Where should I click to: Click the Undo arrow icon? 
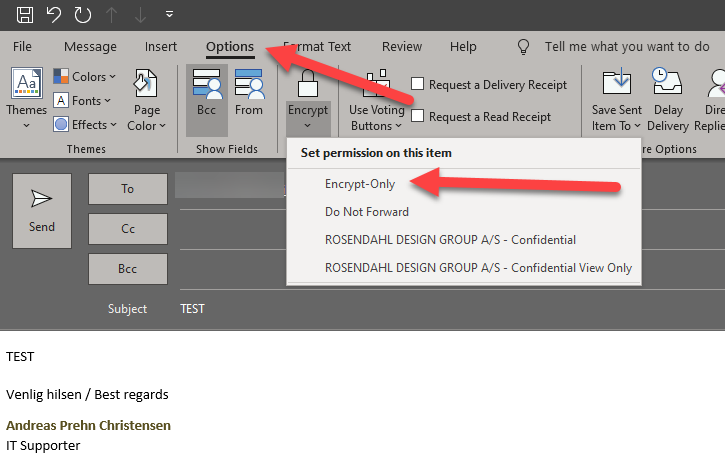[54, 15]
